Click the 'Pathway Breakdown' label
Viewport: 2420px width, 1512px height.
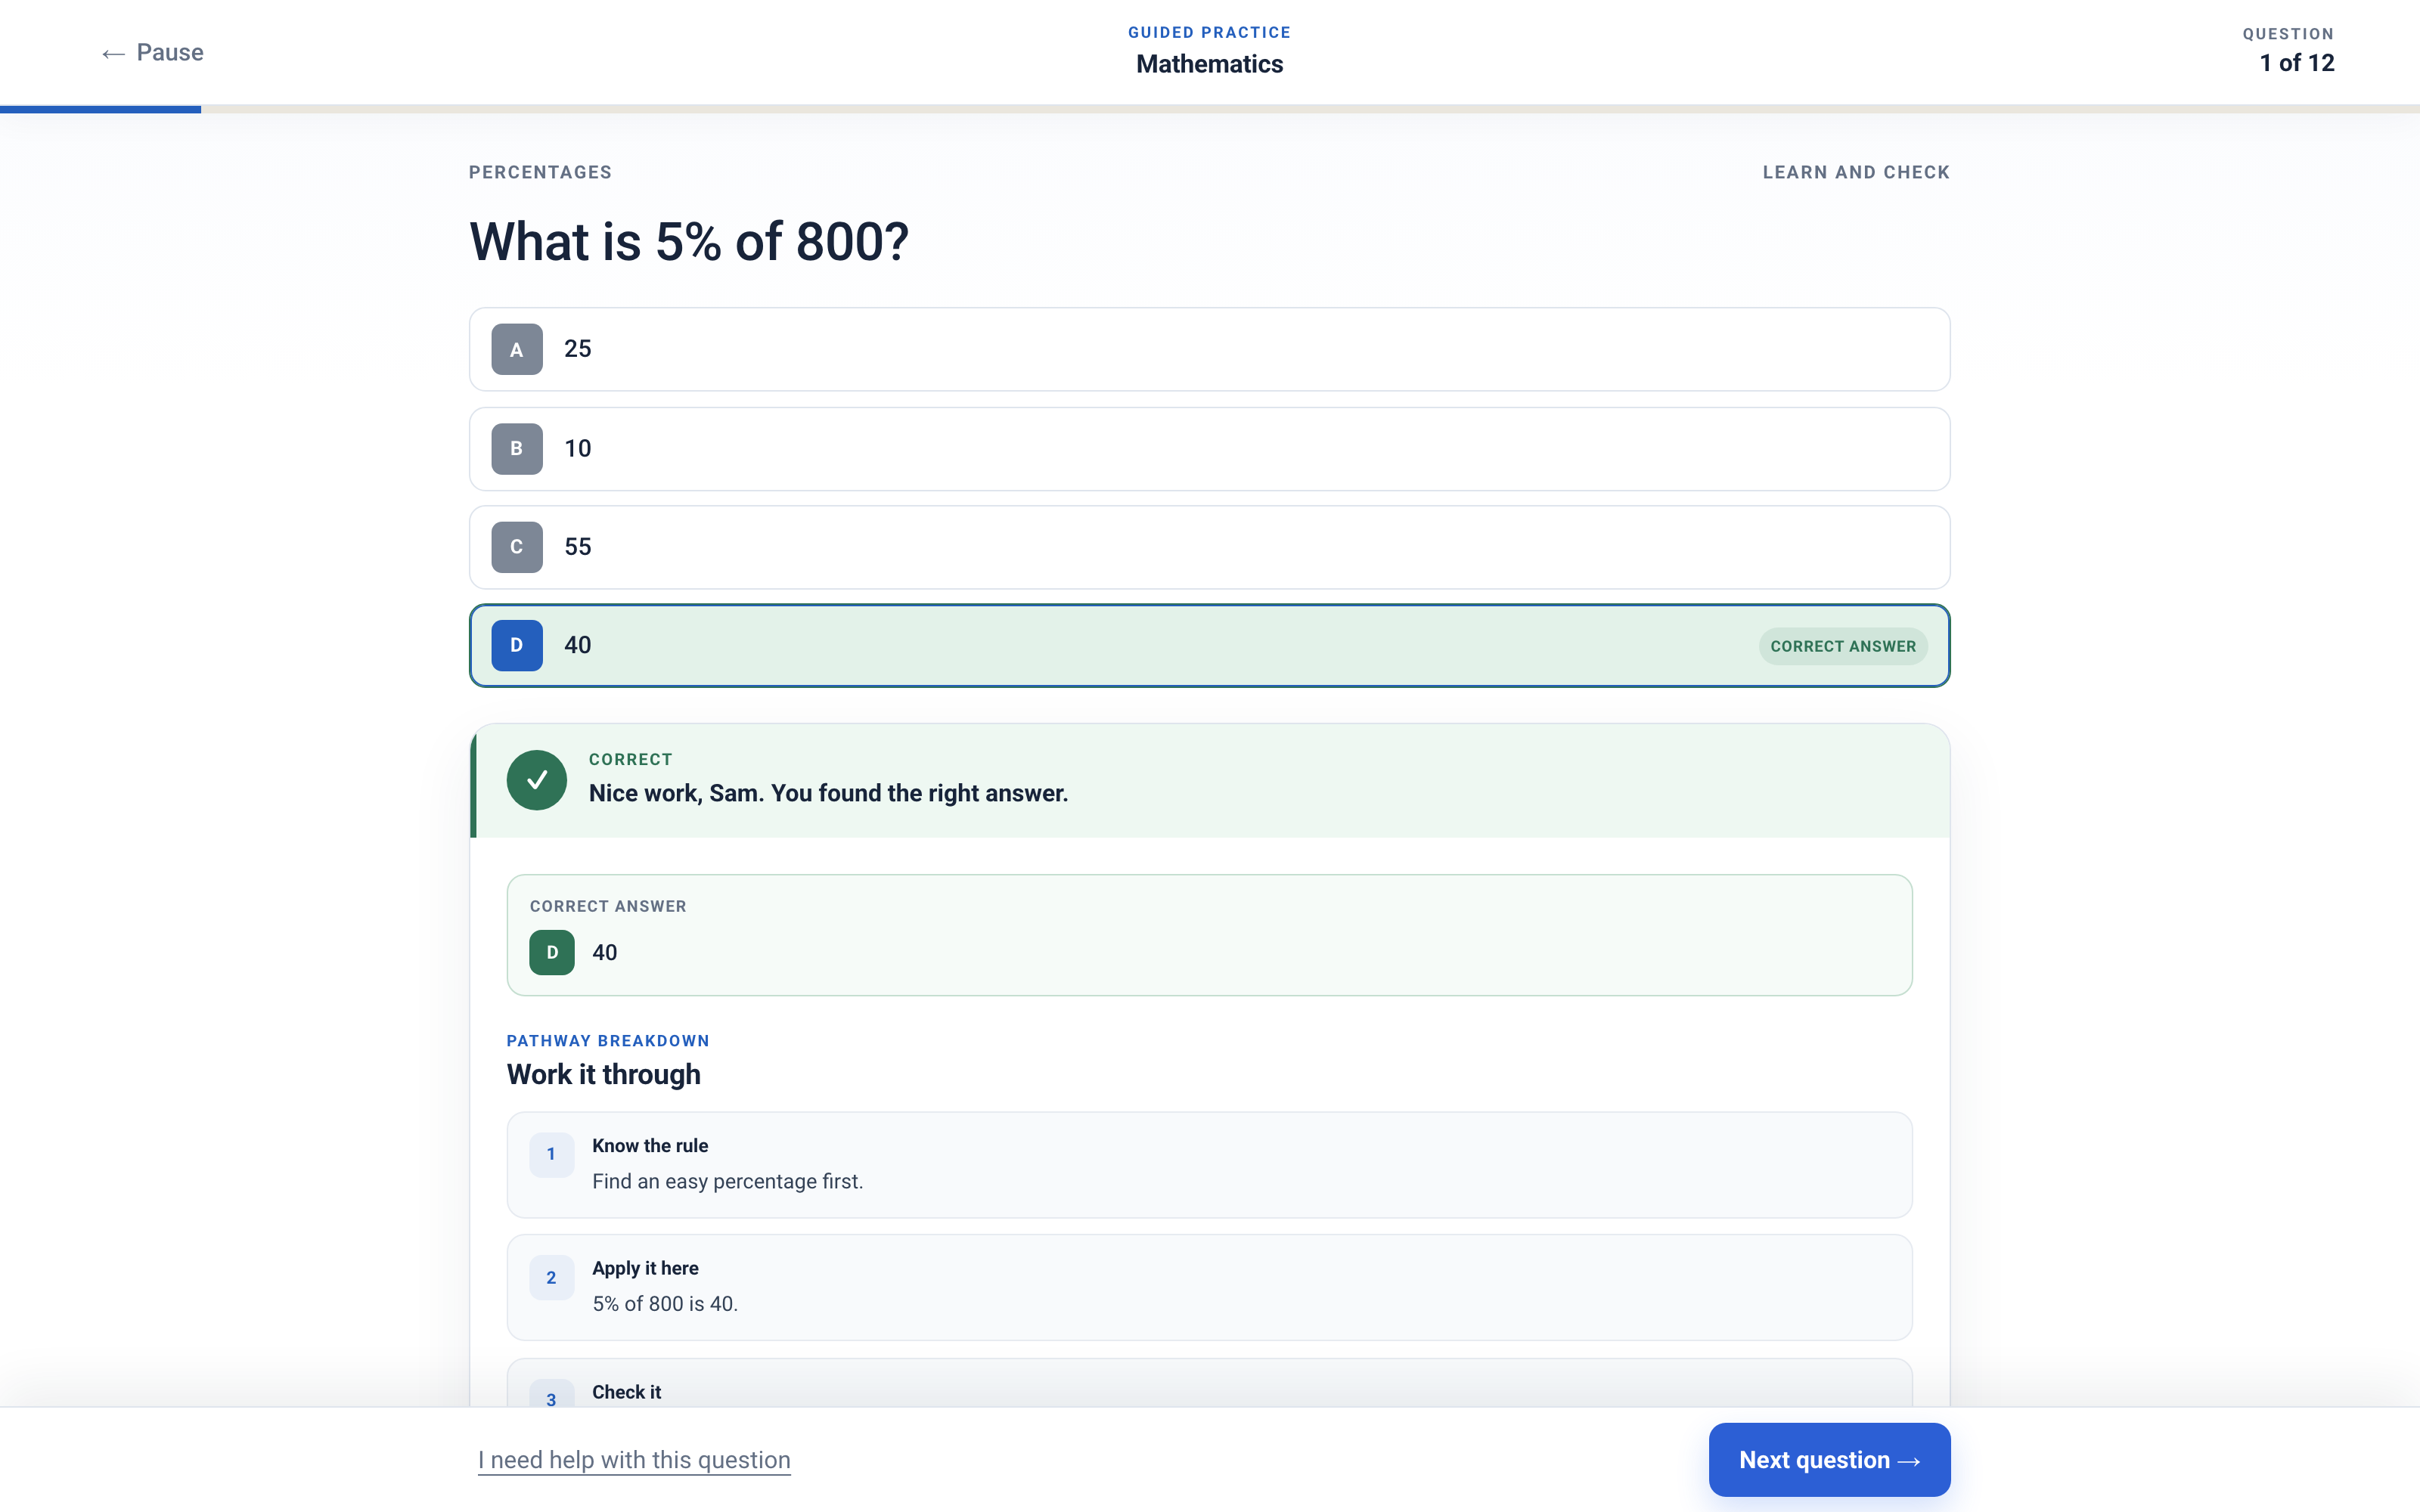pos(608,1040)
